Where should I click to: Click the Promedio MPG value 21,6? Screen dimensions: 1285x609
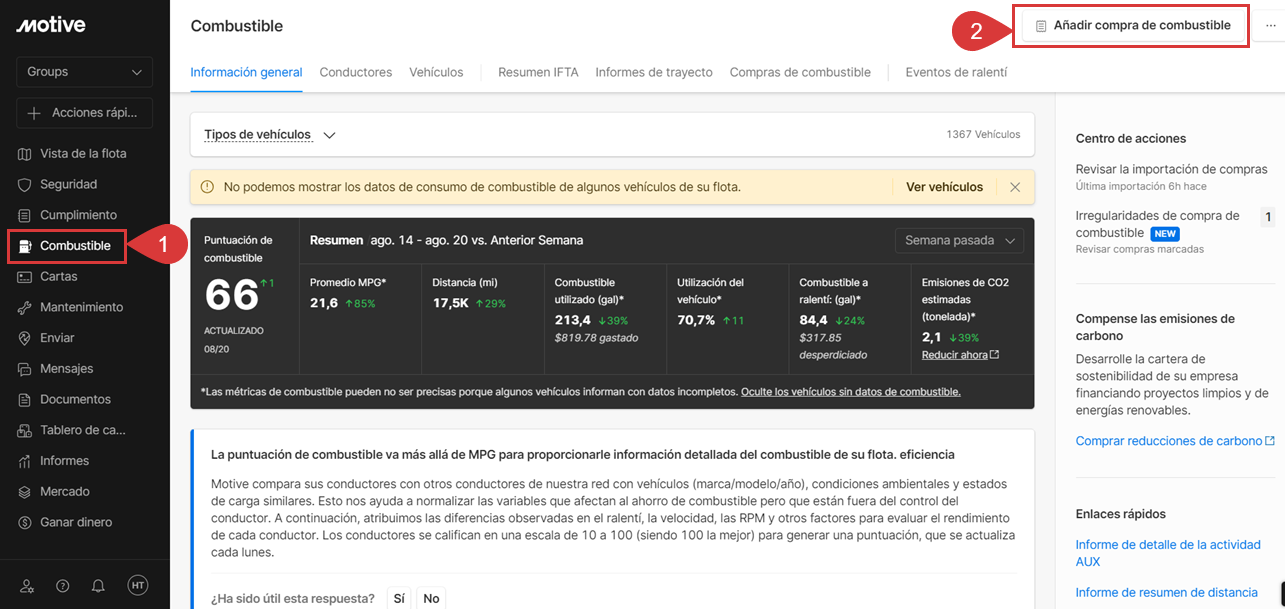324,303
